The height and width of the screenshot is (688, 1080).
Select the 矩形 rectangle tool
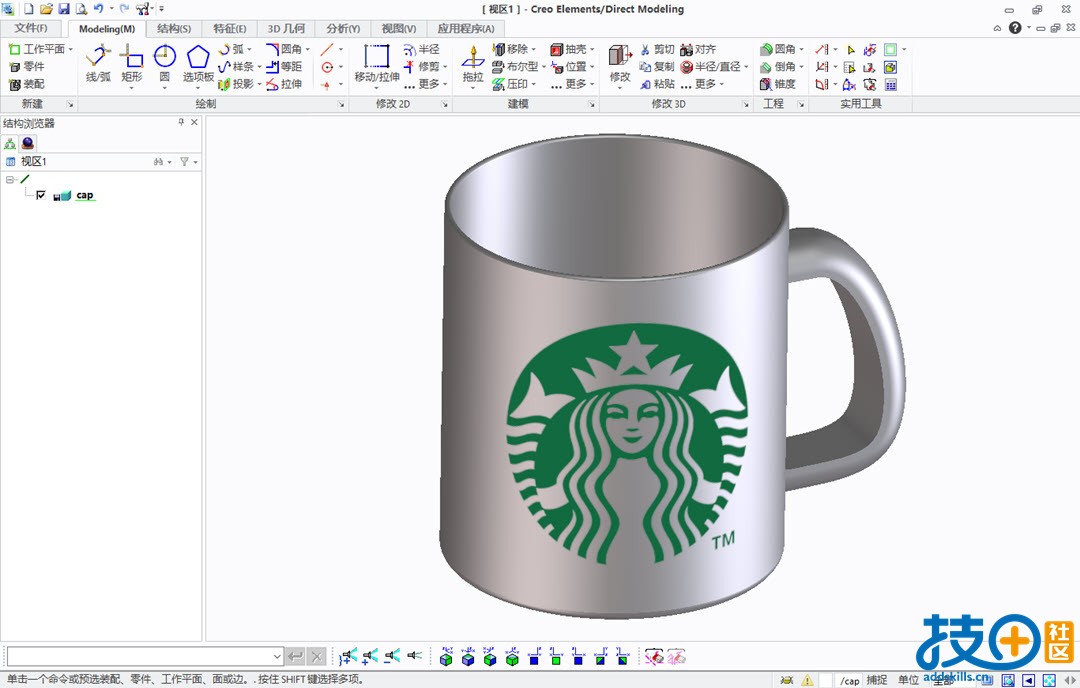132,63
